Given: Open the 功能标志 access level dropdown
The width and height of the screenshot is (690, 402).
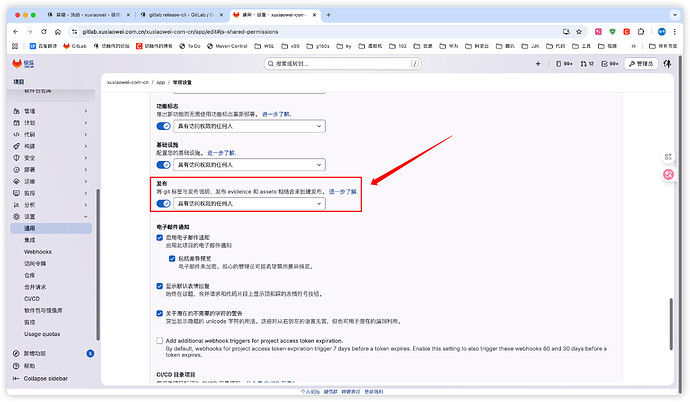Looking at the screenshot, I should click(250, 126).
